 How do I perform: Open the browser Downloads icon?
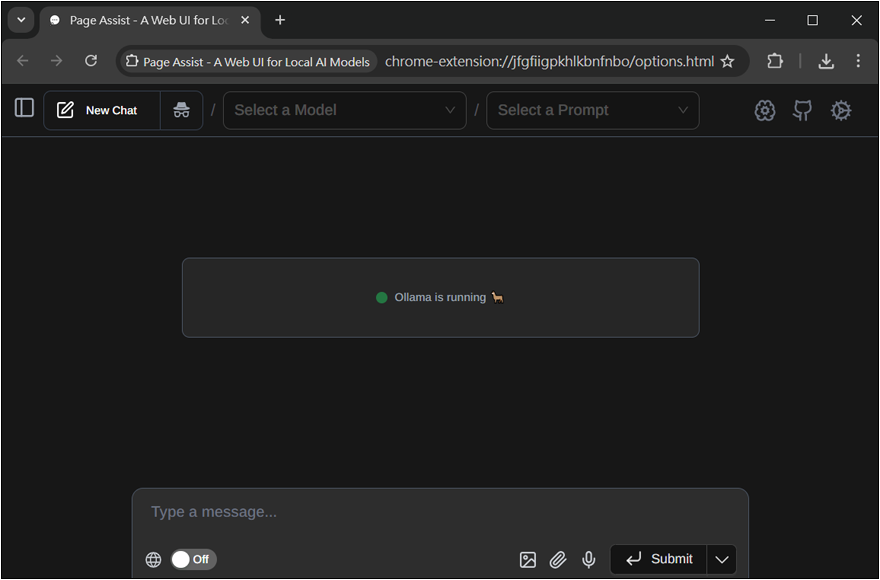(x=826, y=61)
